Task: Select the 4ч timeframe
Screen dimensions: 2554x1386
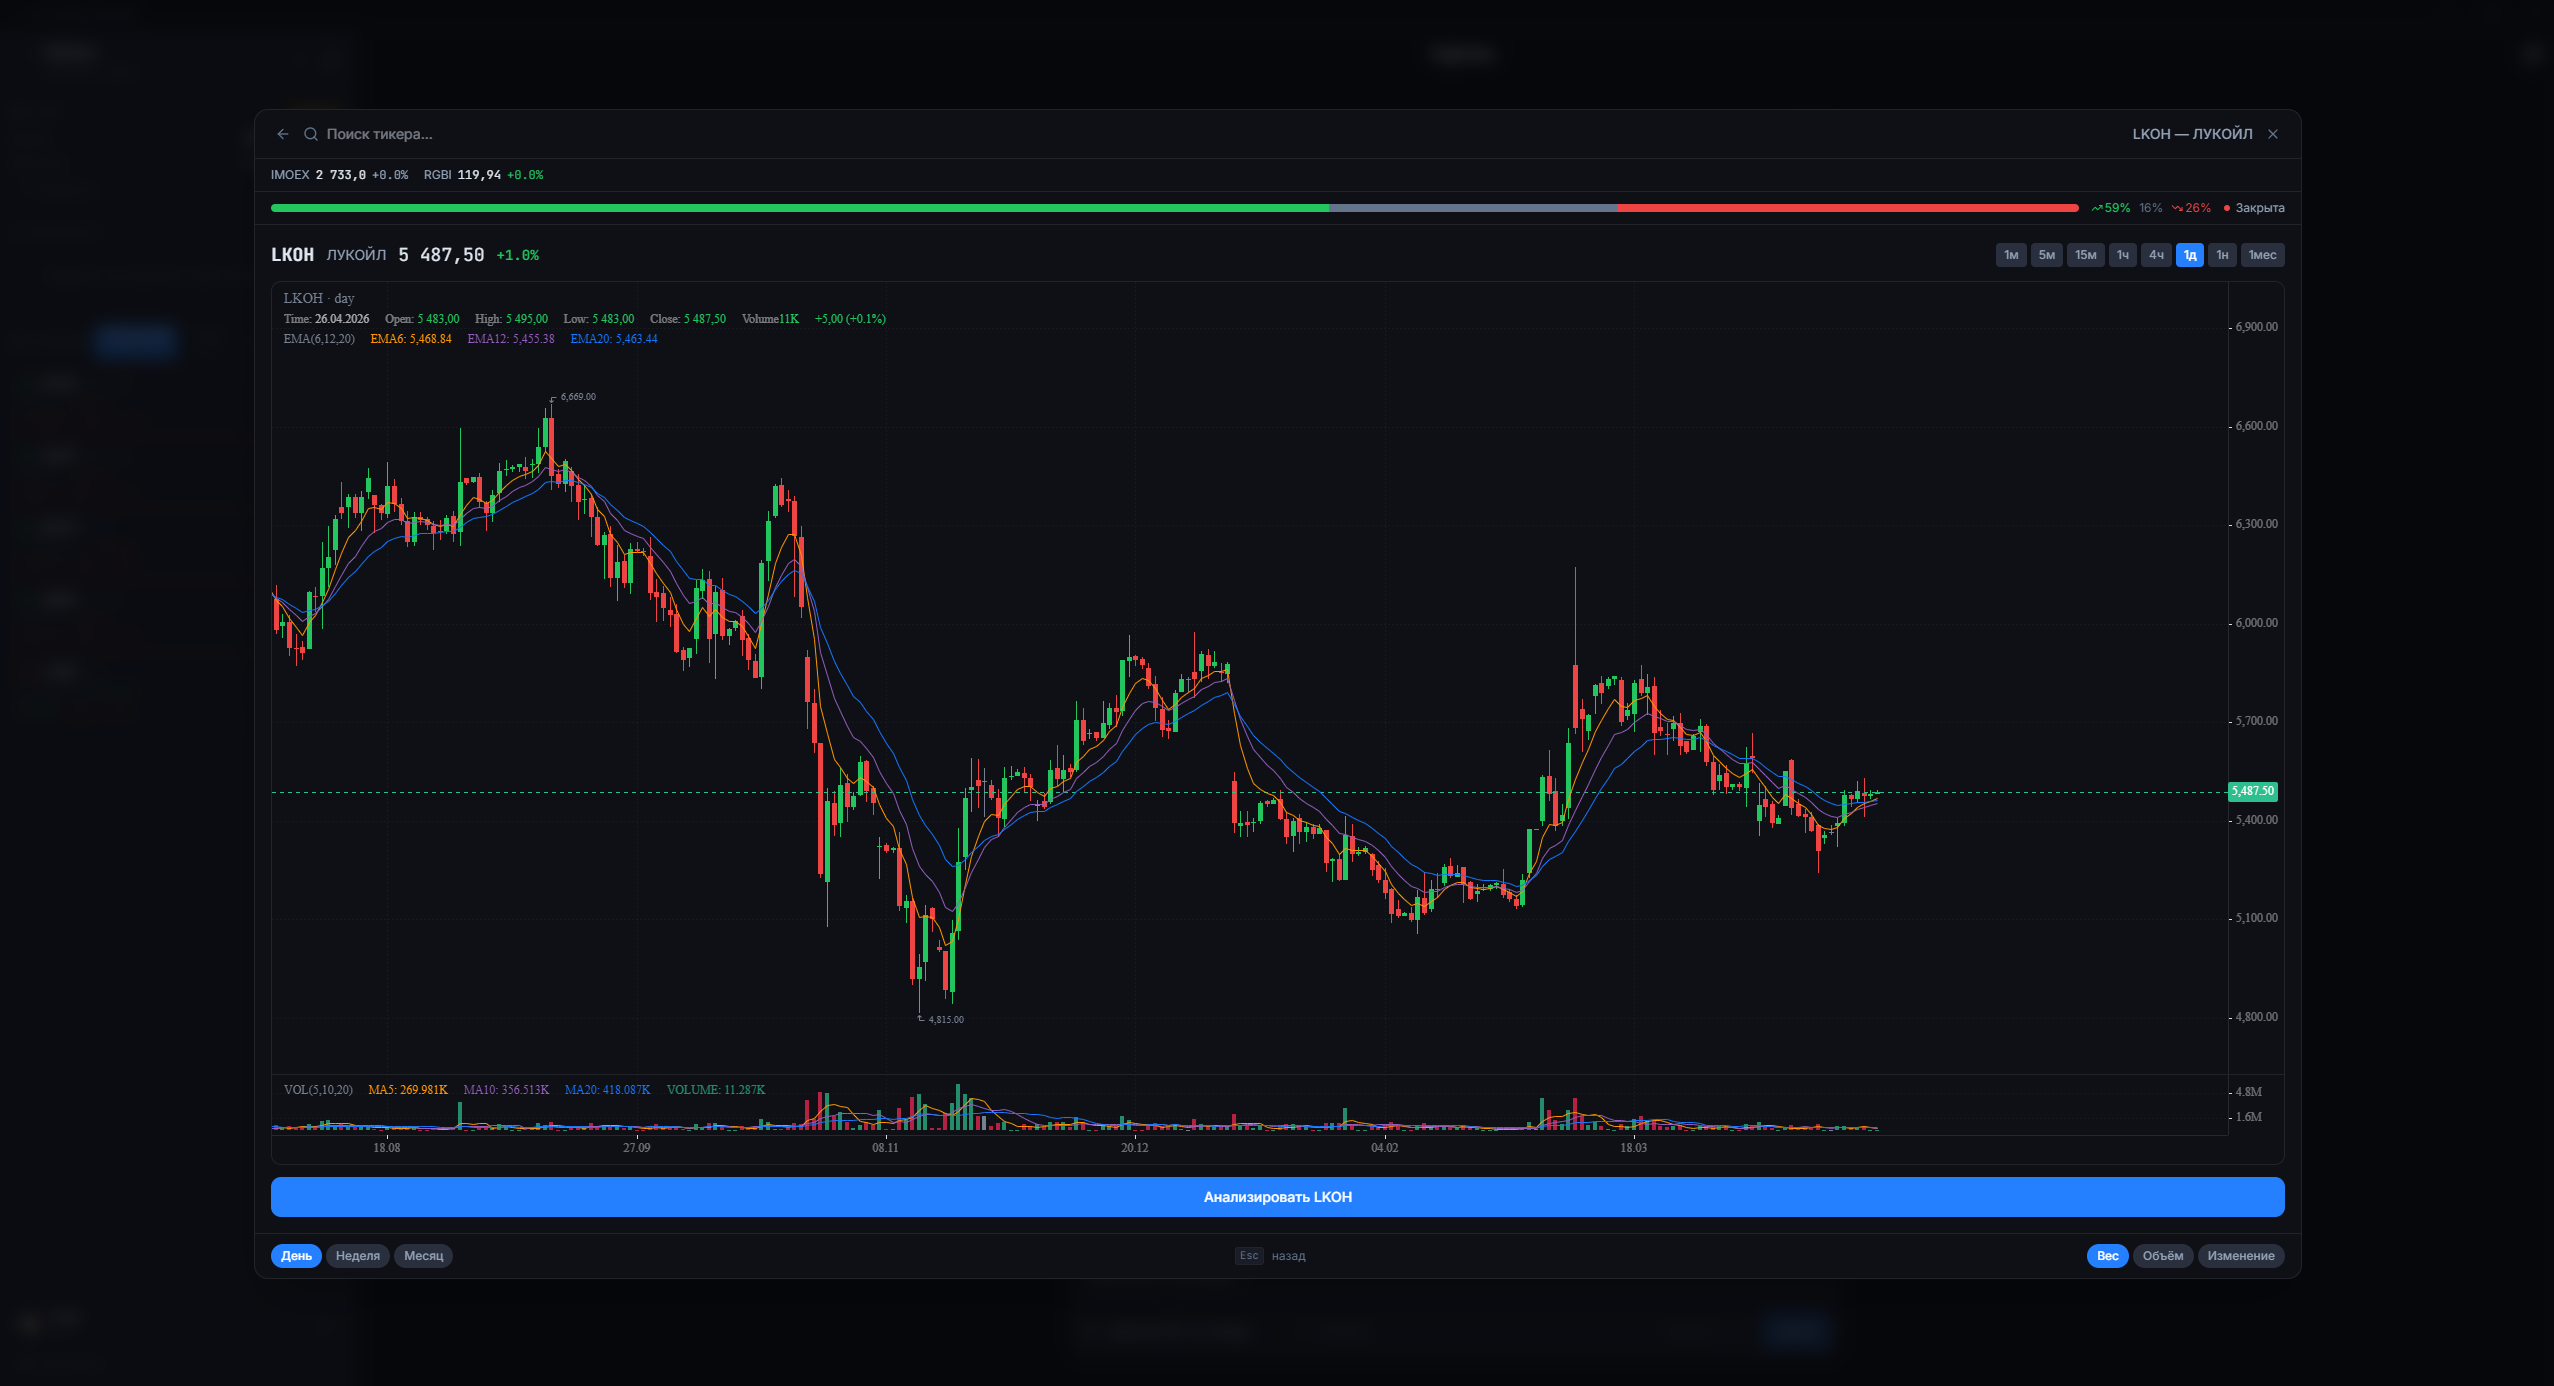Action: [2157, 255]
